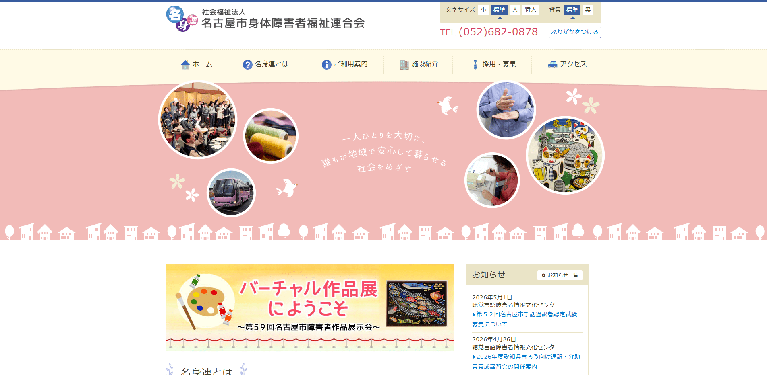Set font size to 小
767x375 pixels.
tap(483, 10)
